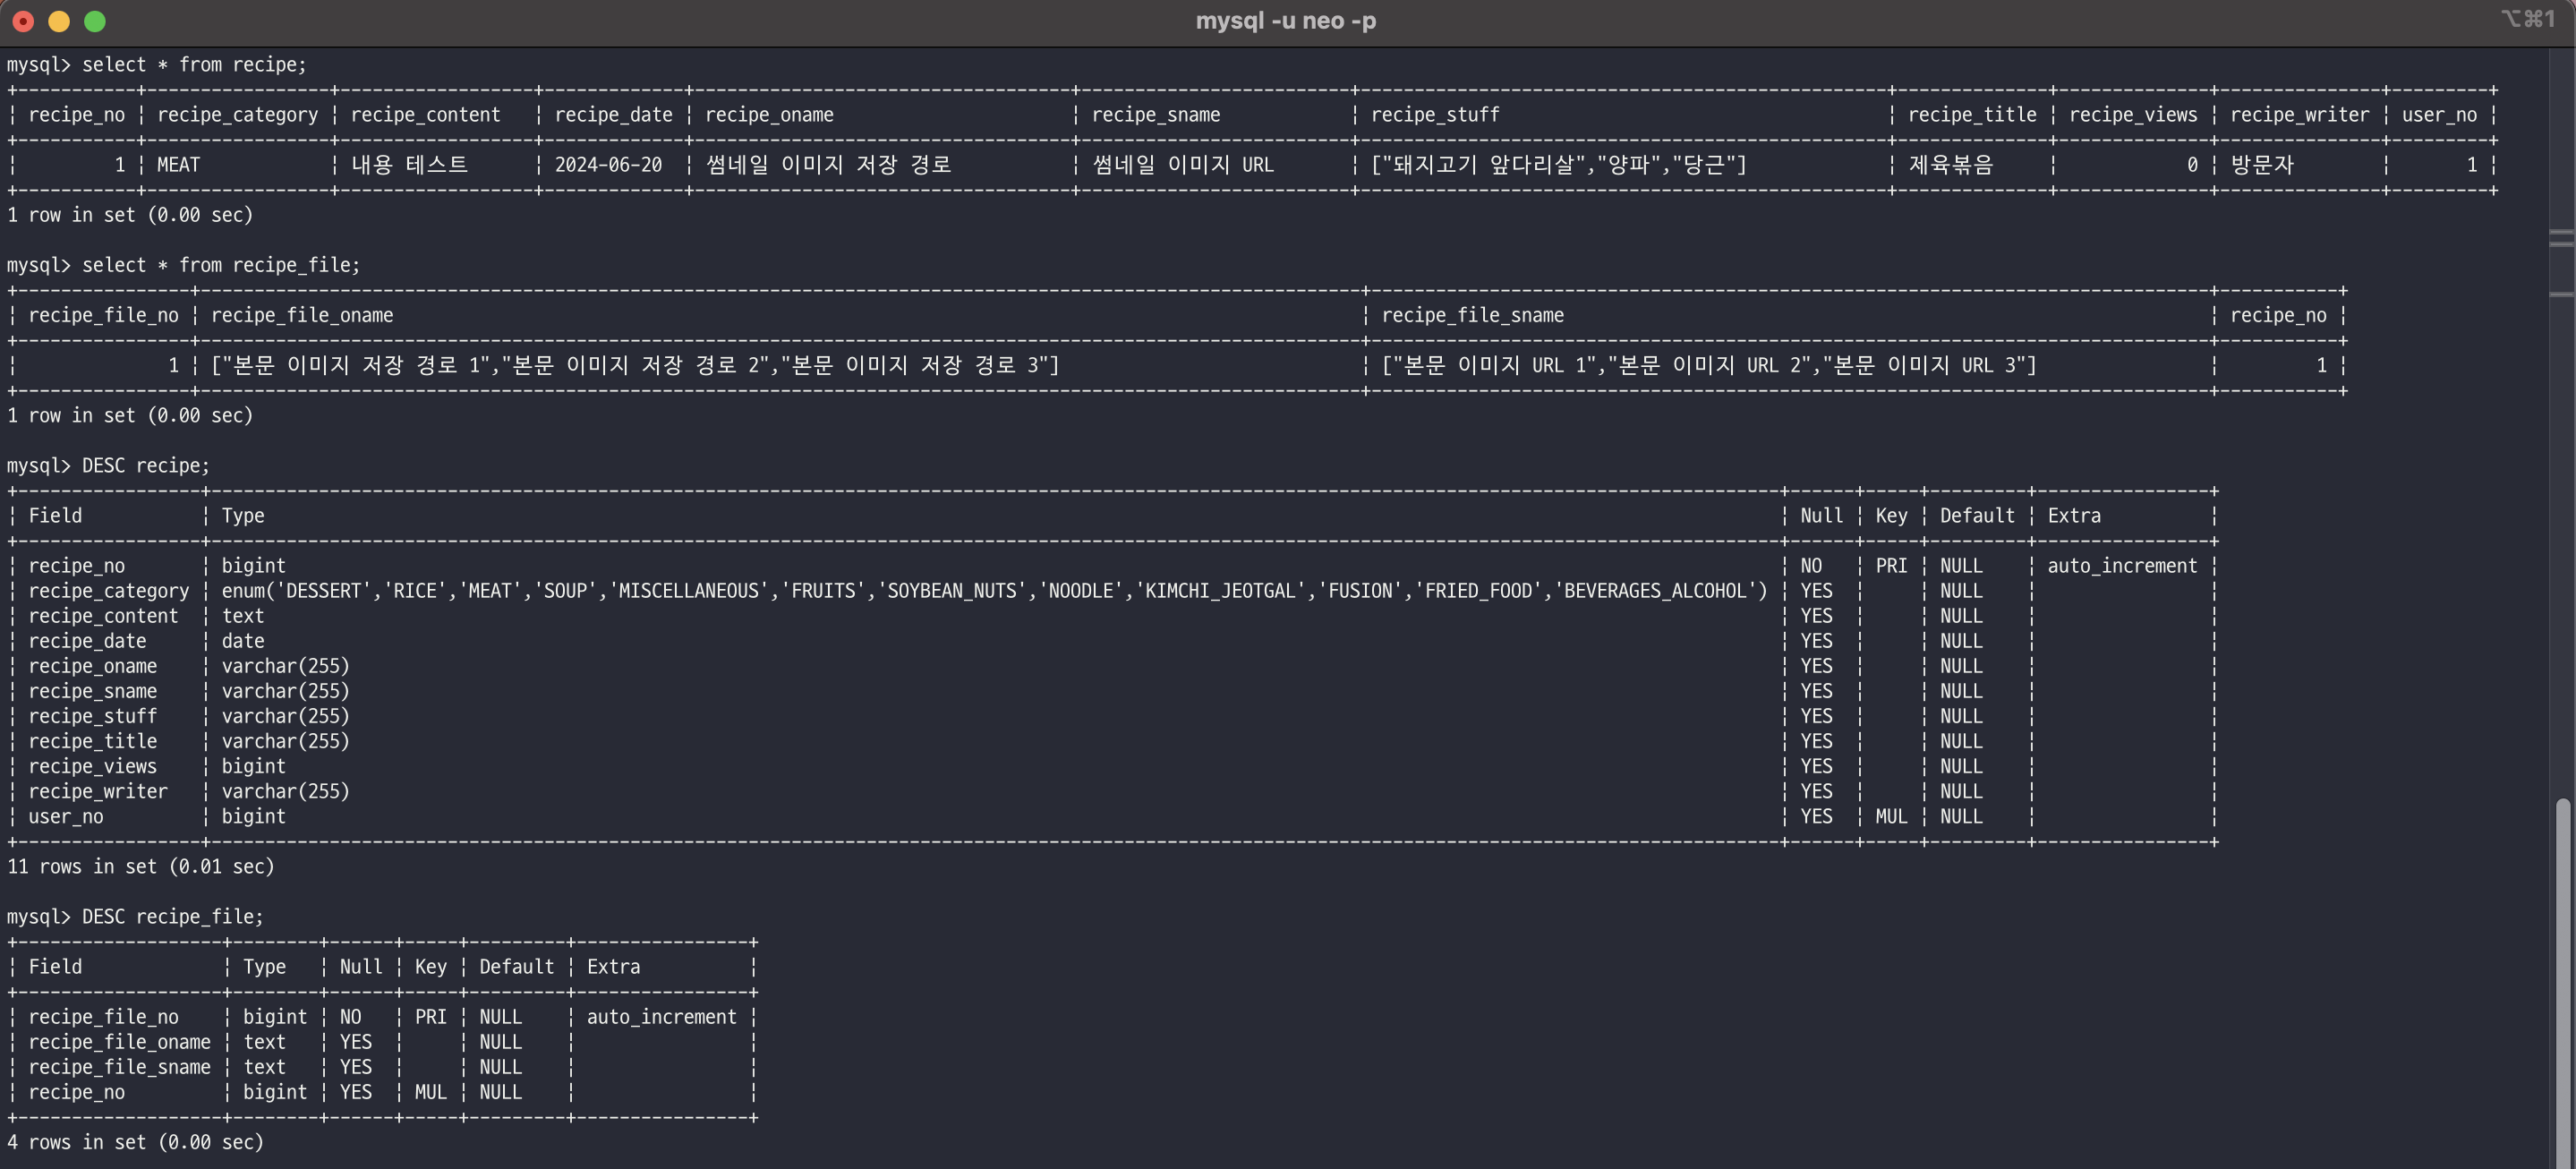
Task: Click the vertical scrollbar thumb at right edge
Action: [x=2562, y=980]
